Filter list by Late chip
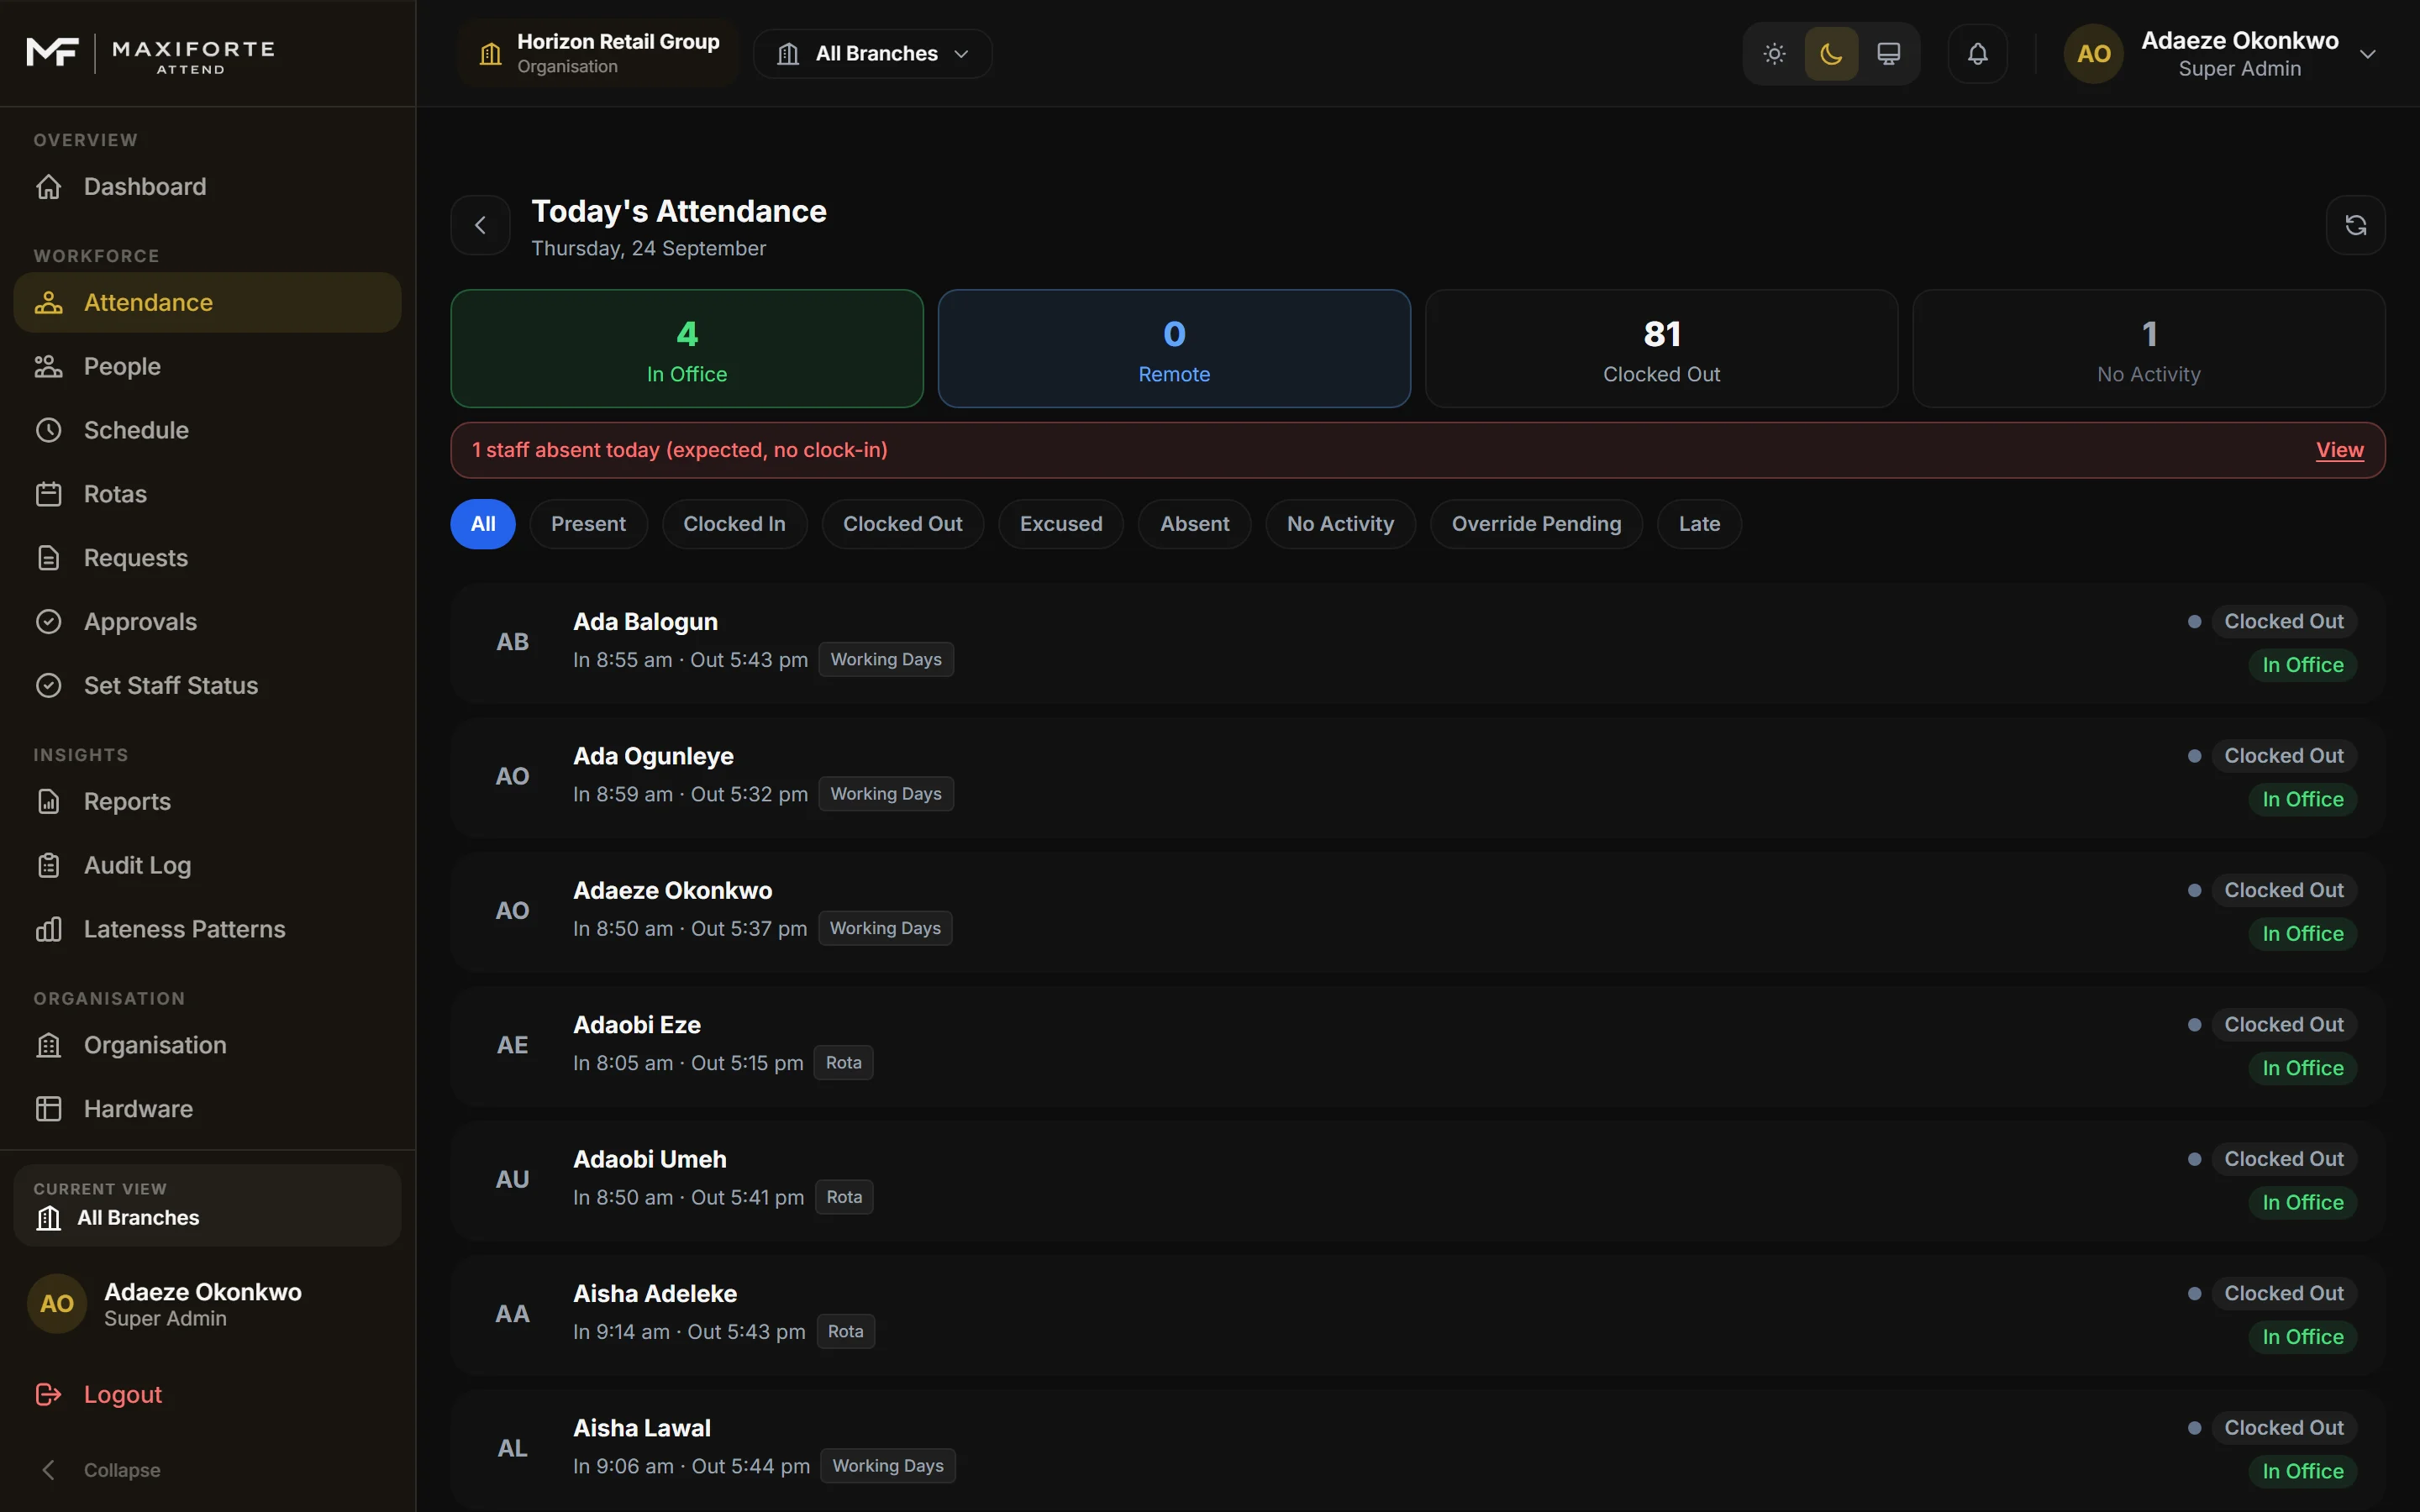This screenshot has height=1512, width=2420. [x=1699, y=524]
